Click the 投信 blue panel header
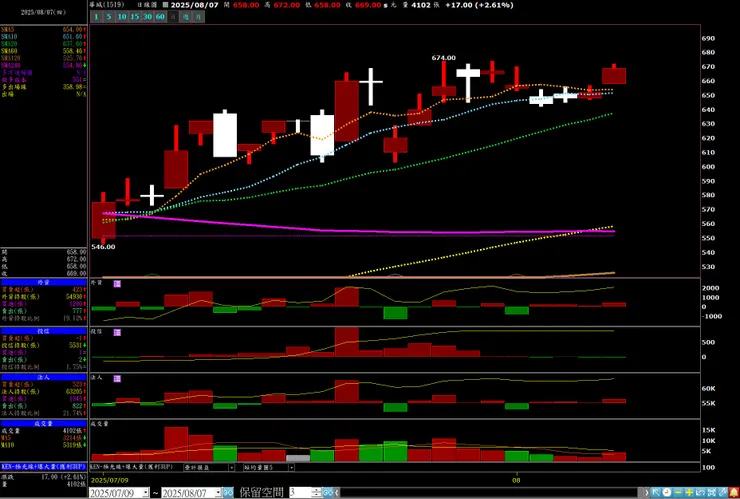The height and width of the screenshot is (499, 740). pos(43,331)
